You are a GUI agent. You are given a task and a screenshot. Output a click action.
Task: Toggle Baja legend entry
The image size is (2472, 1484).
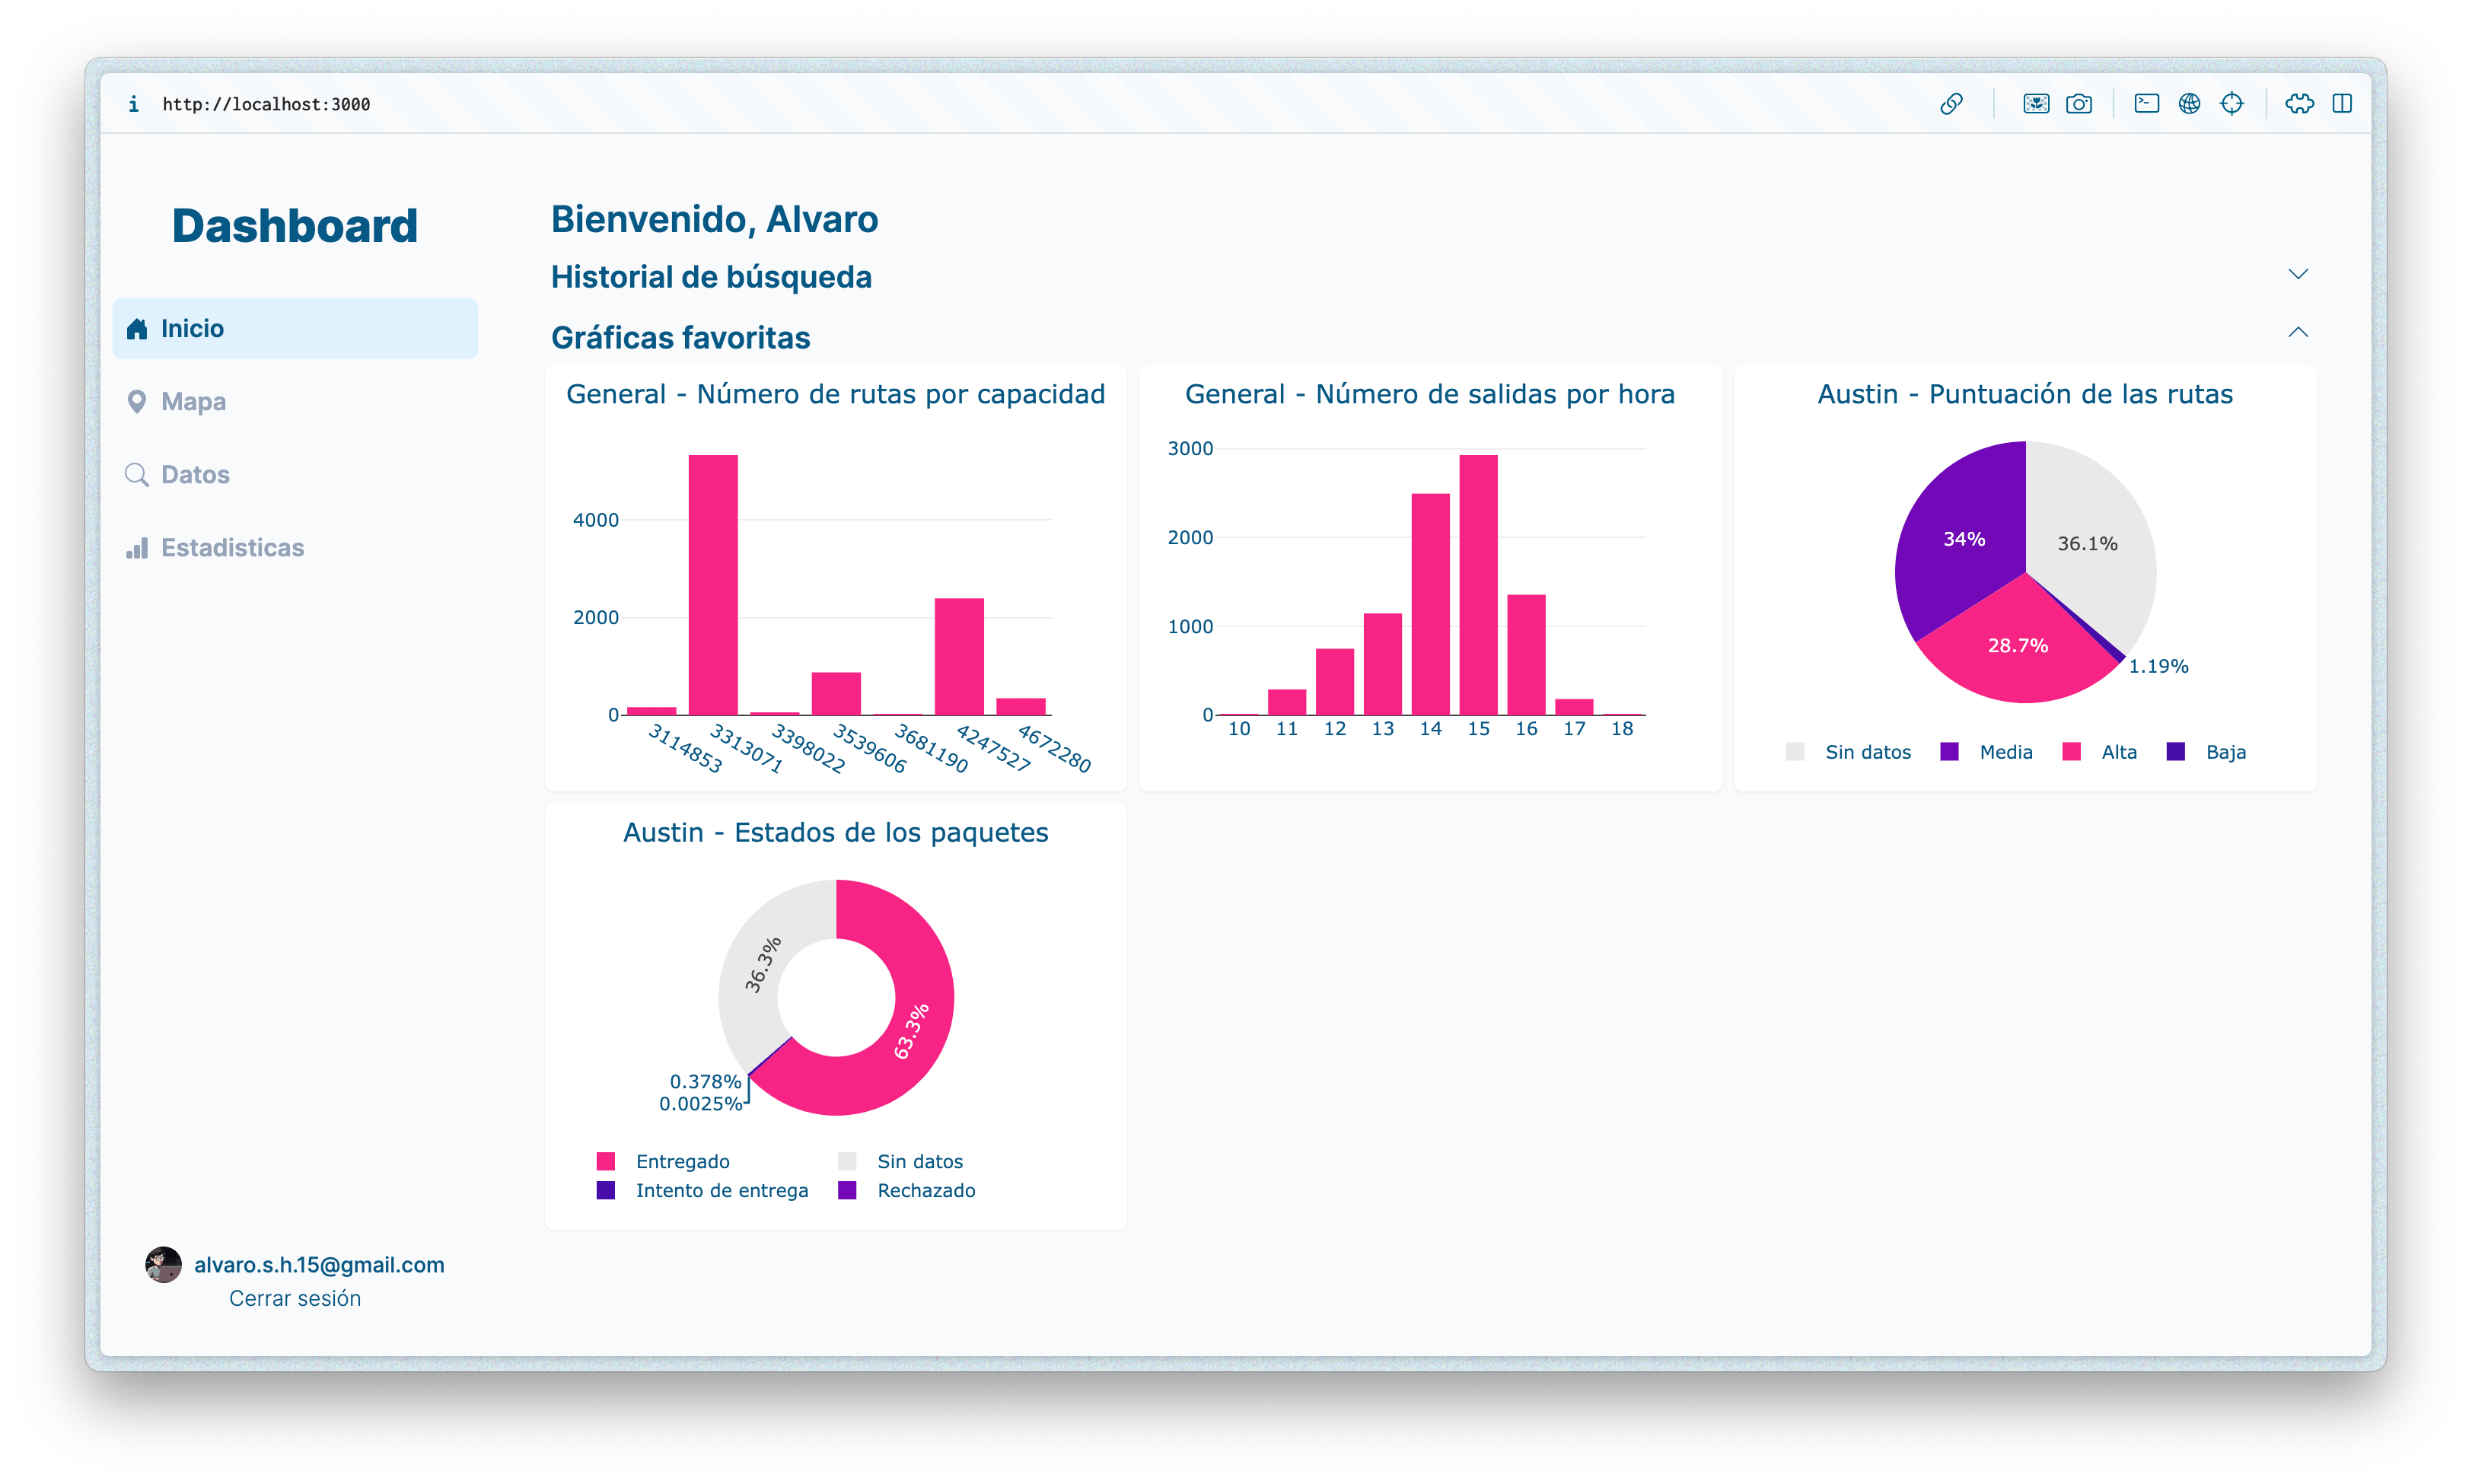[2206, 752]
